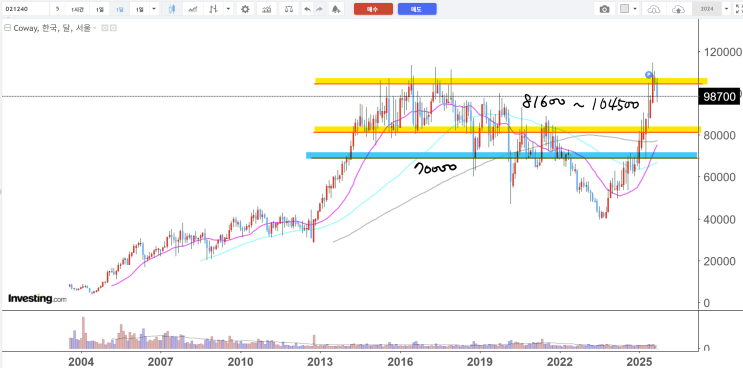Viewport: 743px width, 368px height.
Task: Open the Coway legend title dropdown
Action: pos(95,28)
